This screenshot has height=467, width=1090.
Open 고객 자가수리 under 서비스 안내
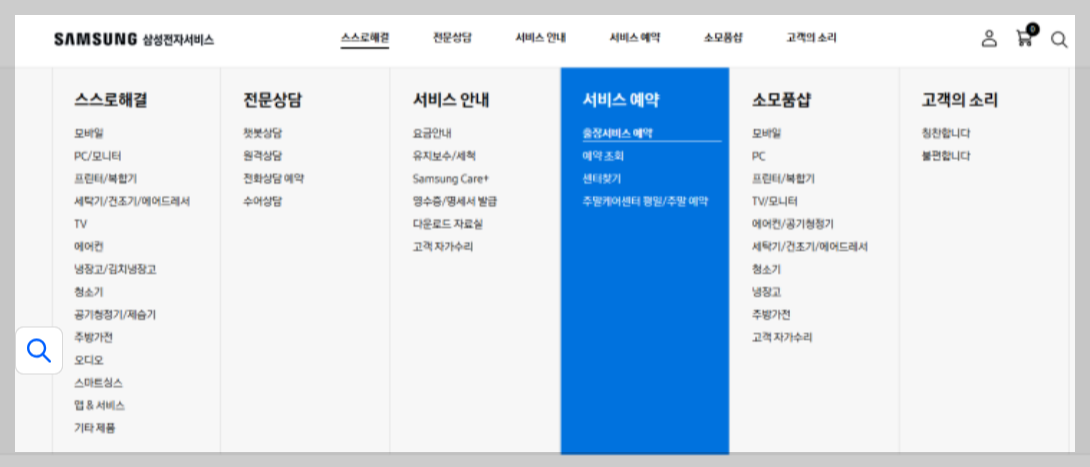click(x=443, y=247)
